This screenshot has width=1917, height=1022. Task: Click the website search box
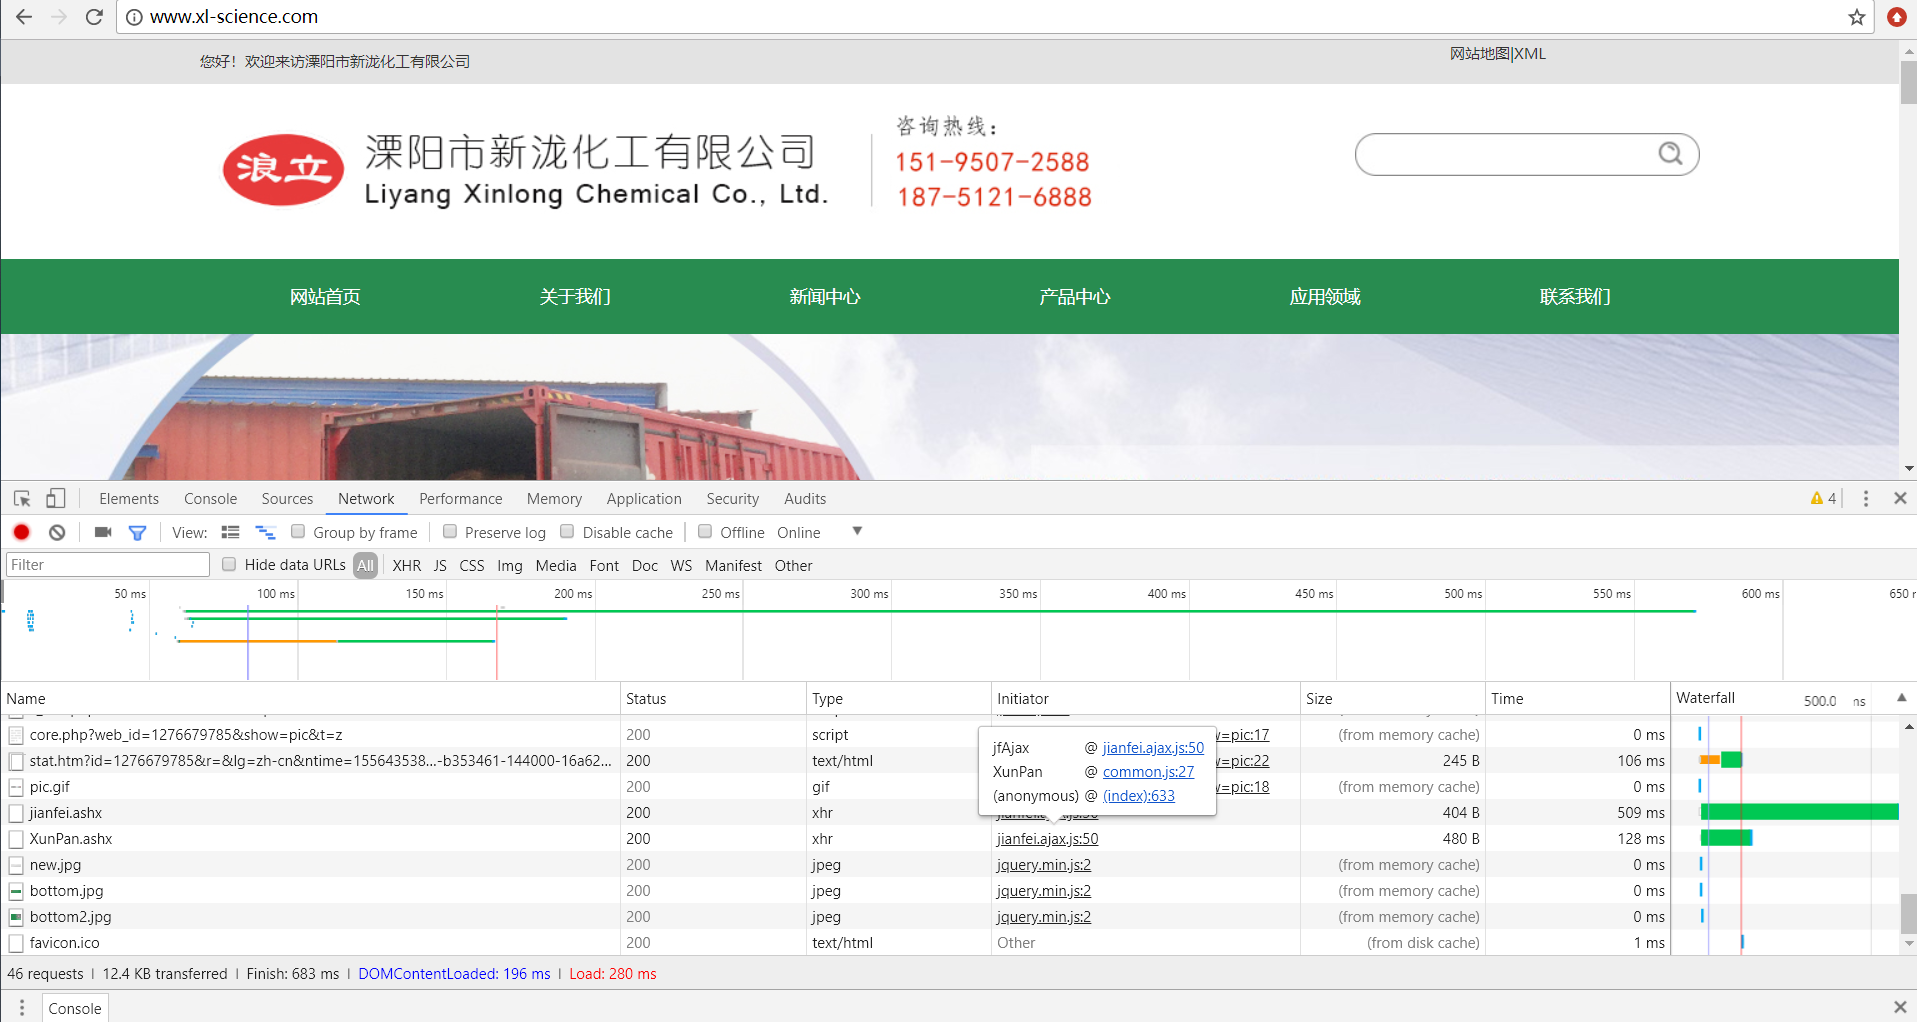[x=1527, y=154]
